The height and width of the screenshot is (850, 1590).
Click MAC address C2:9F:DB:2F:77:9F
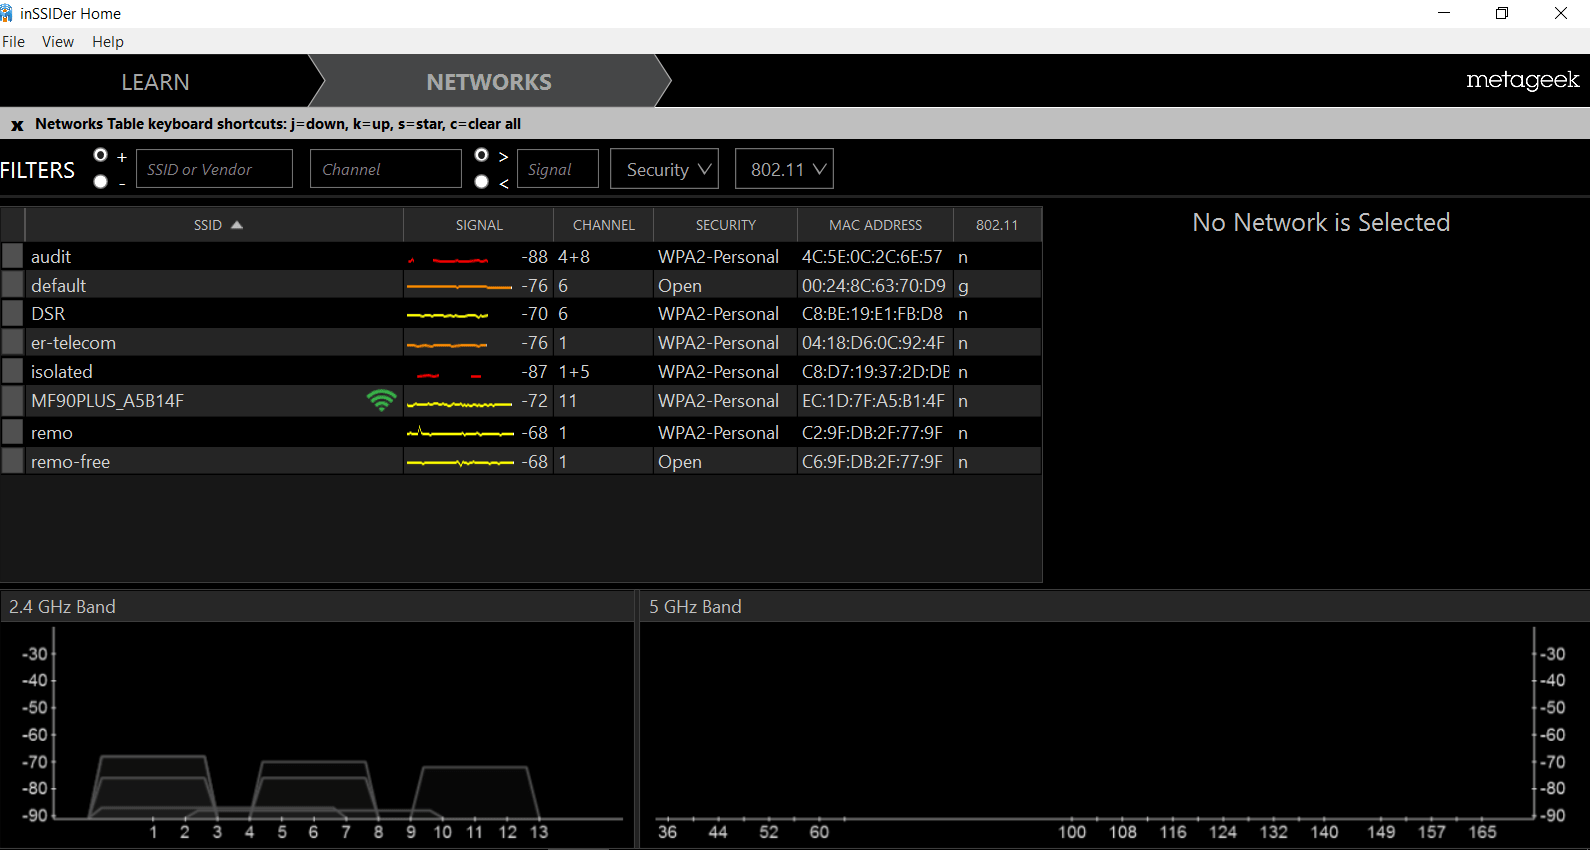click(x=872, y=433)
